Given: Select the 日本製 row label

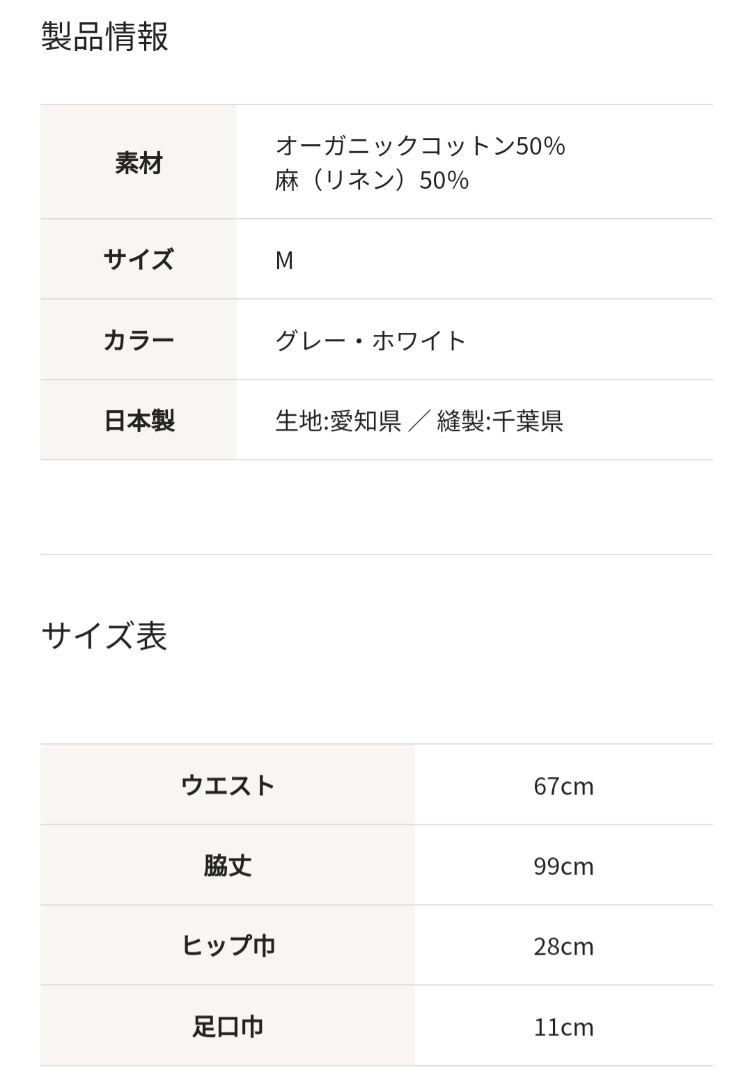Looking at the screenshot, I should tap(139, 420).
